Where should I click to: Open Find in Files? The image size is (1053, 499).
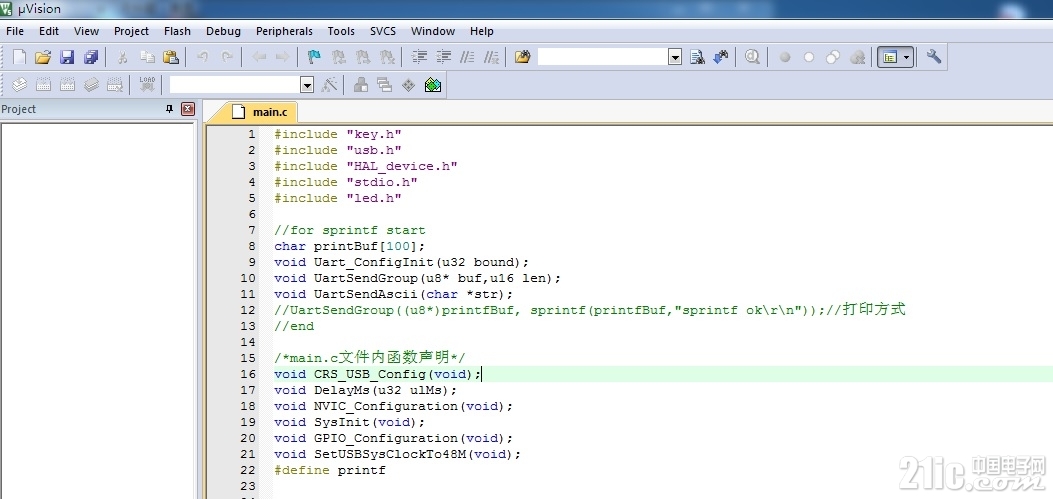tap(522, 57)
